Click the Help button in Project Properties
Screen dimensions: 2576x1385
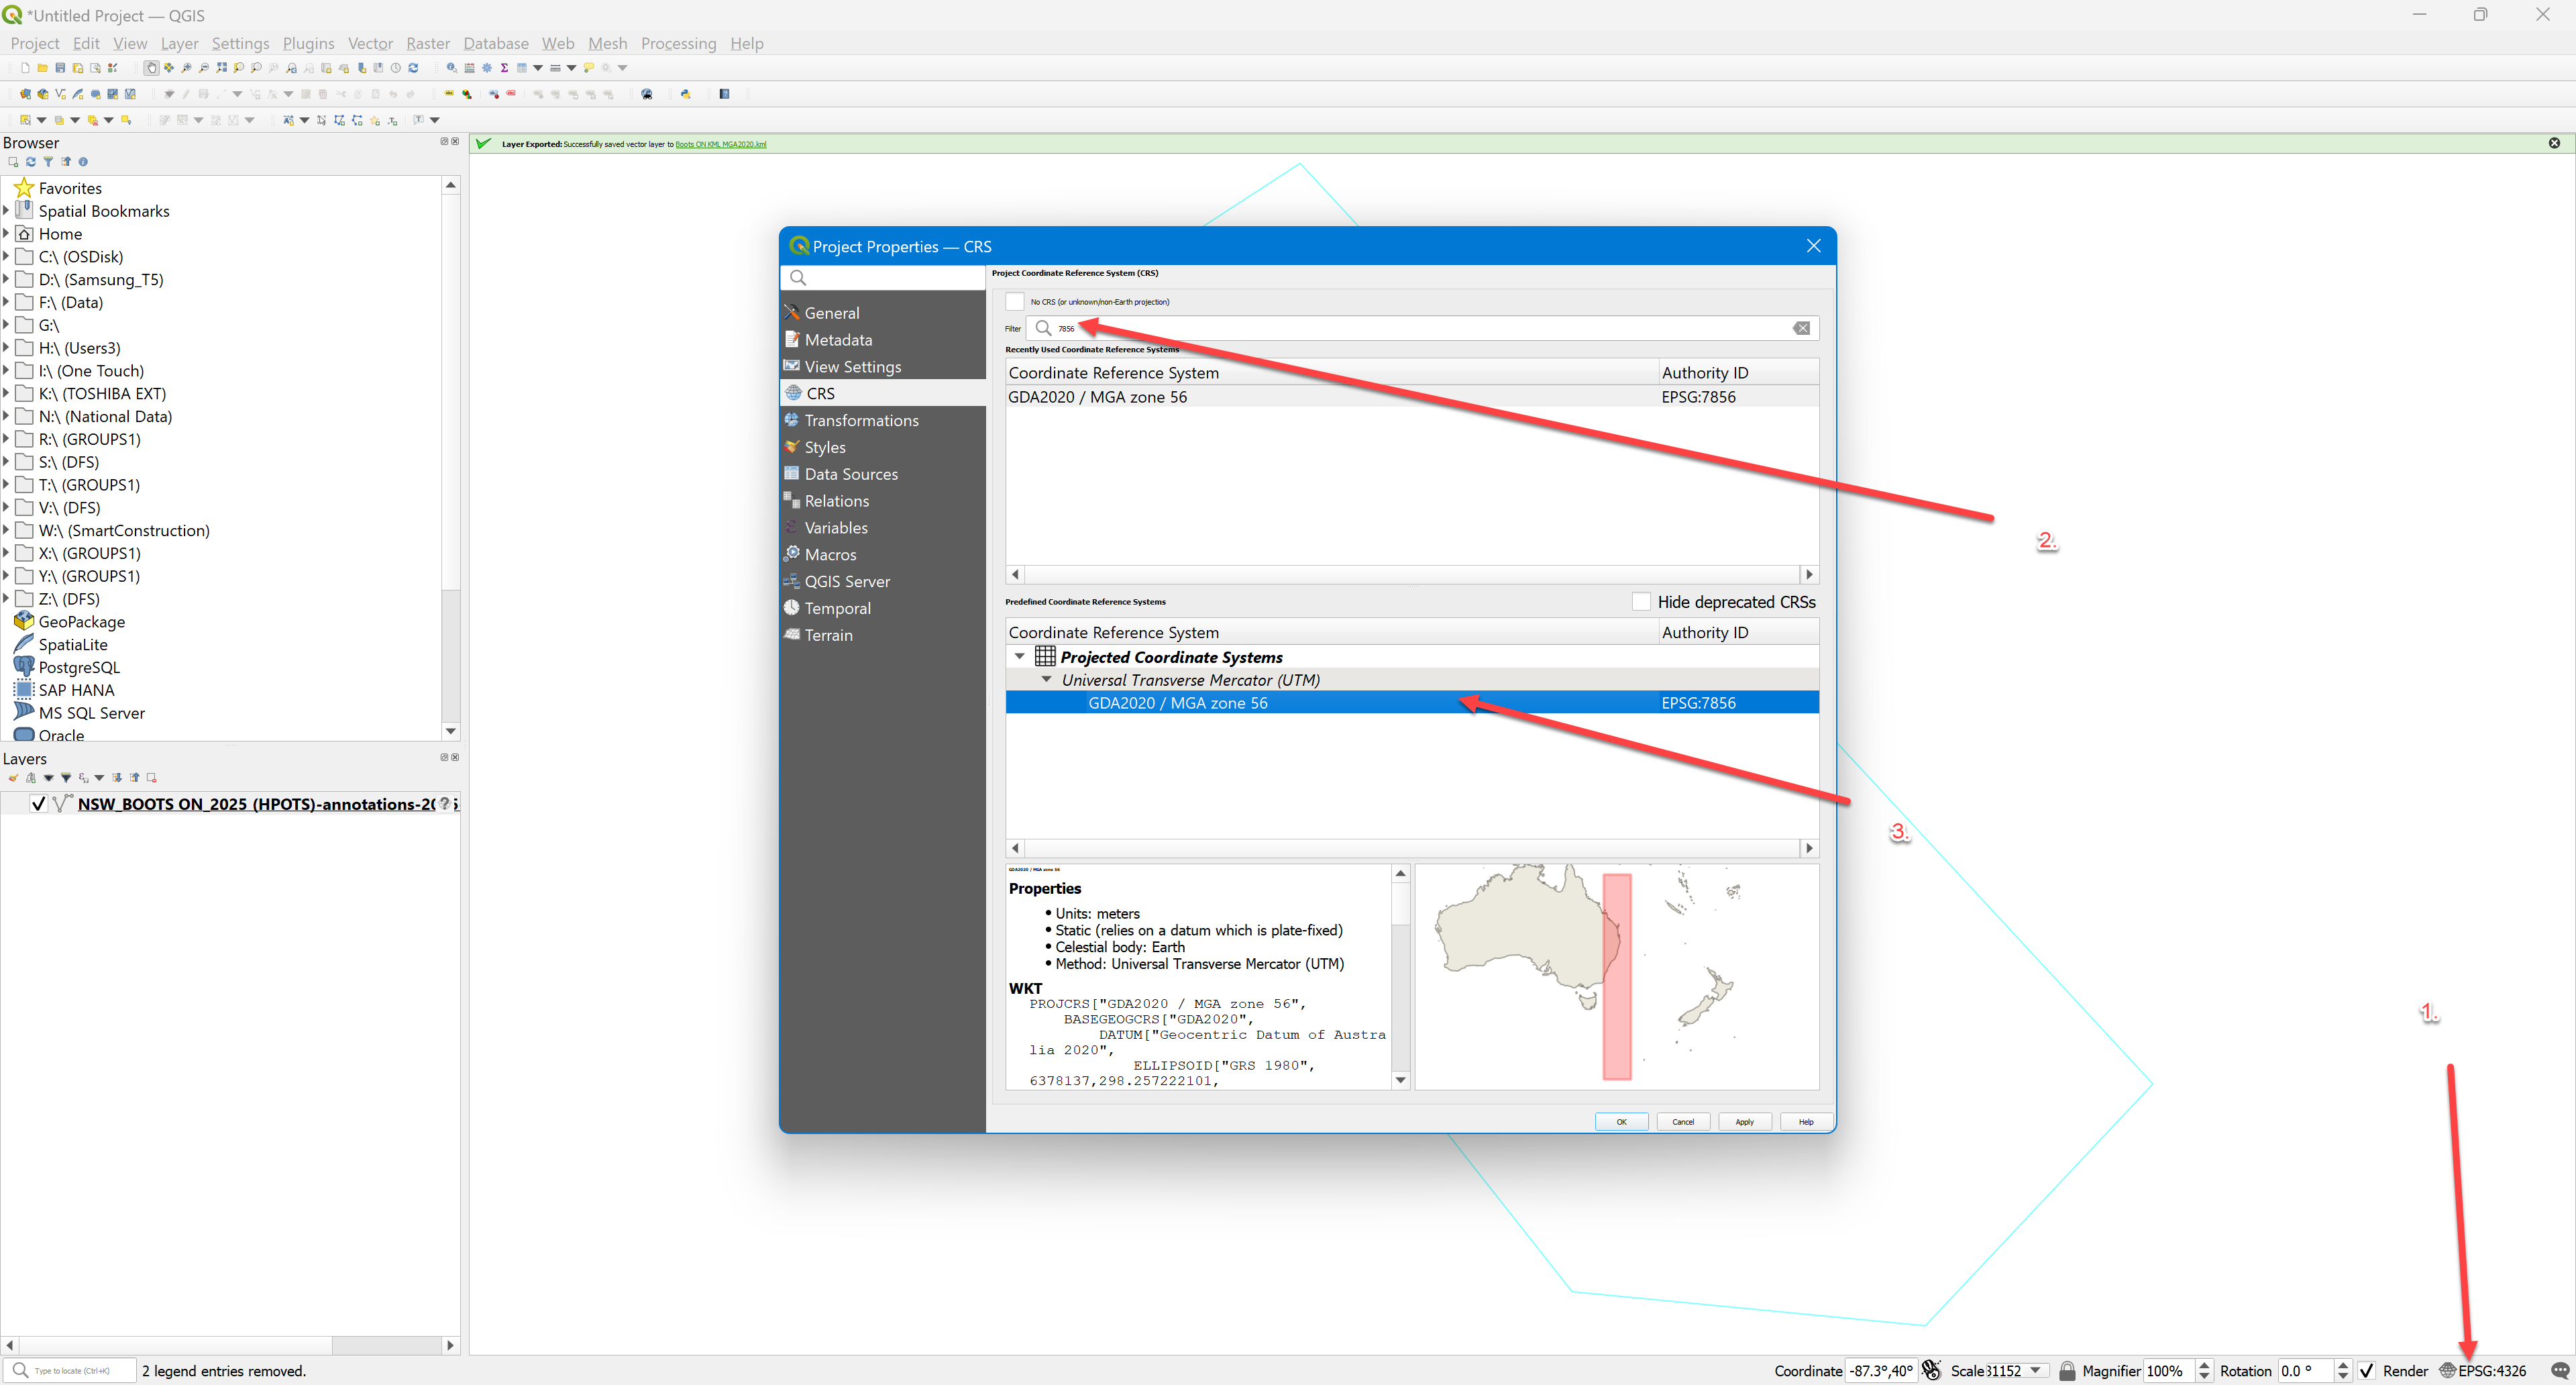point(1806,1121)
